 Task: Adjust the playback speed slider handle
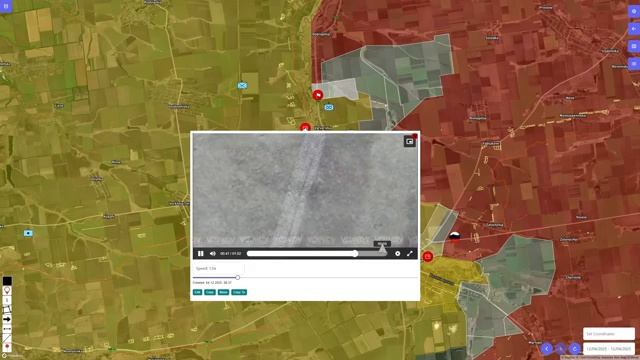238,278
